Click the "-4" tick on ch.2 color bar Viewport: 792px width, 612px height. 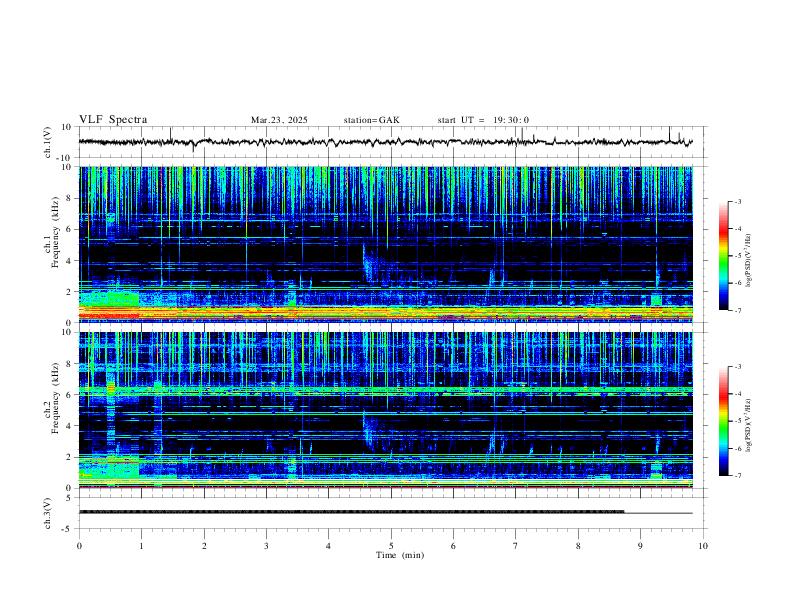tap(737, 394)
